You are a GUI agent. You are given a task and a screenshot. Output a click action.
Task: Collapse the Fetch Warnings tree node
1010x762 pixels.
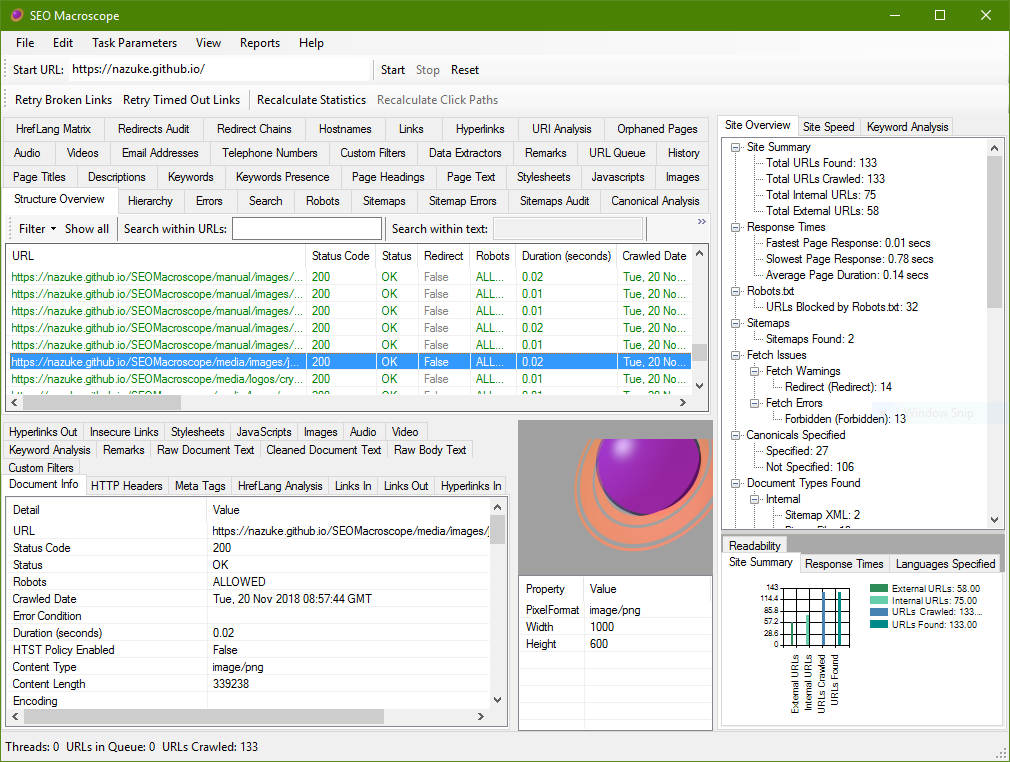(754, 372)
